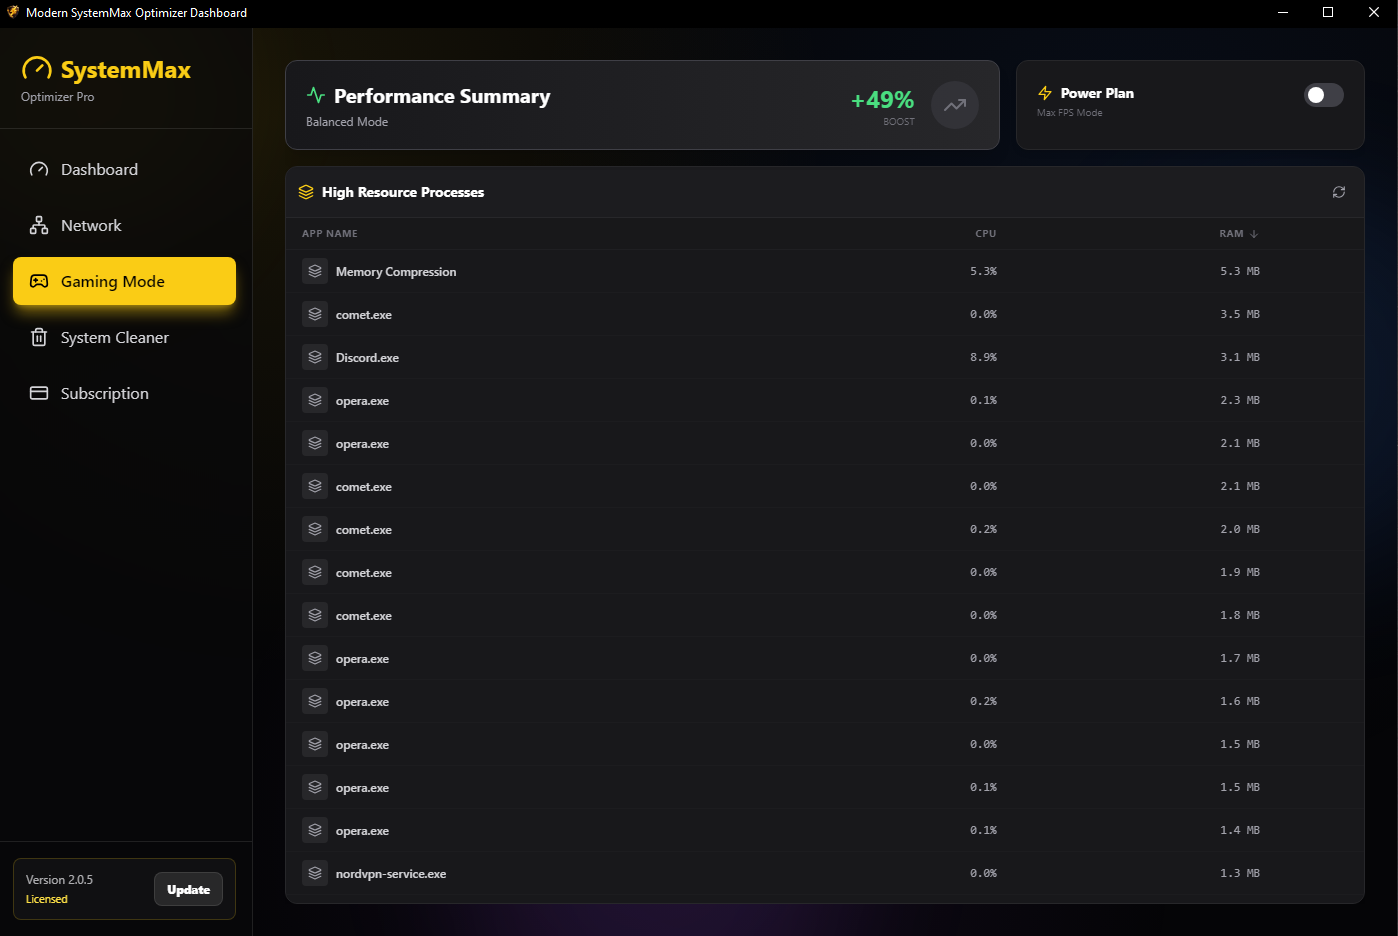
Task: Click the 5.3 MB RAM value
Action: (1240, 271)
